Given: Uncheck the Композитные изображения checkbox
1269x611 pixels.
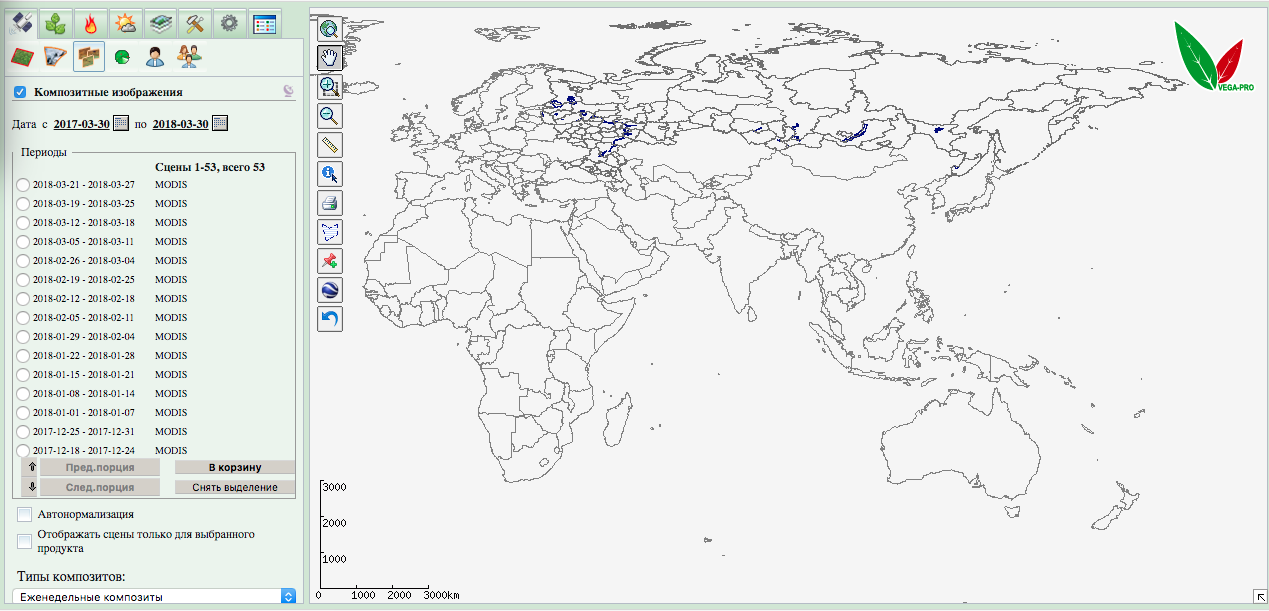Looking at the screenshot, I should pyautogui.click(x=20, y=92).
